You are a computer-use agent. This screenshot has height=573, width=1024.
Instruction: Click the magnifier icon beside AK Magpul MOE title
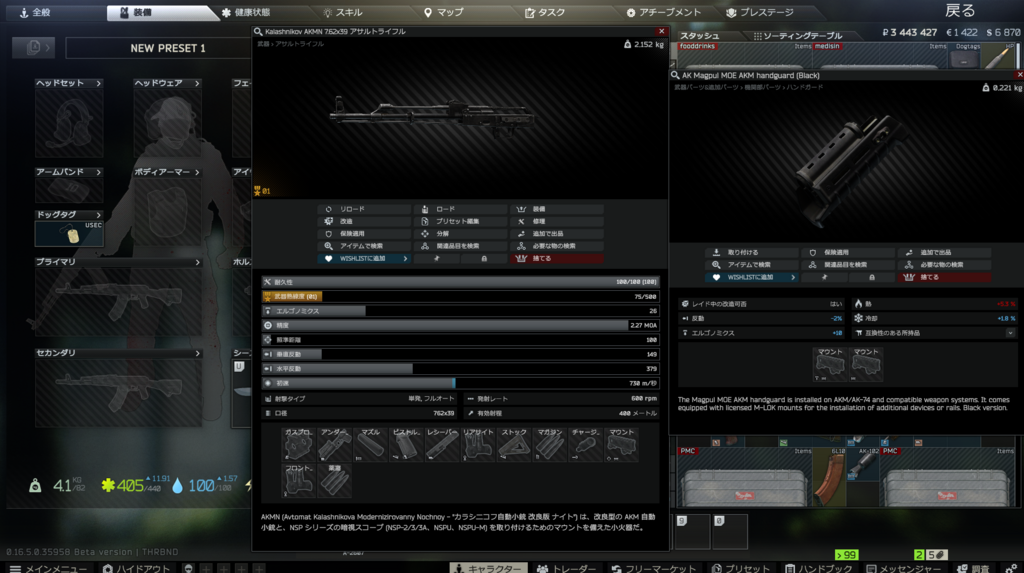675,75
